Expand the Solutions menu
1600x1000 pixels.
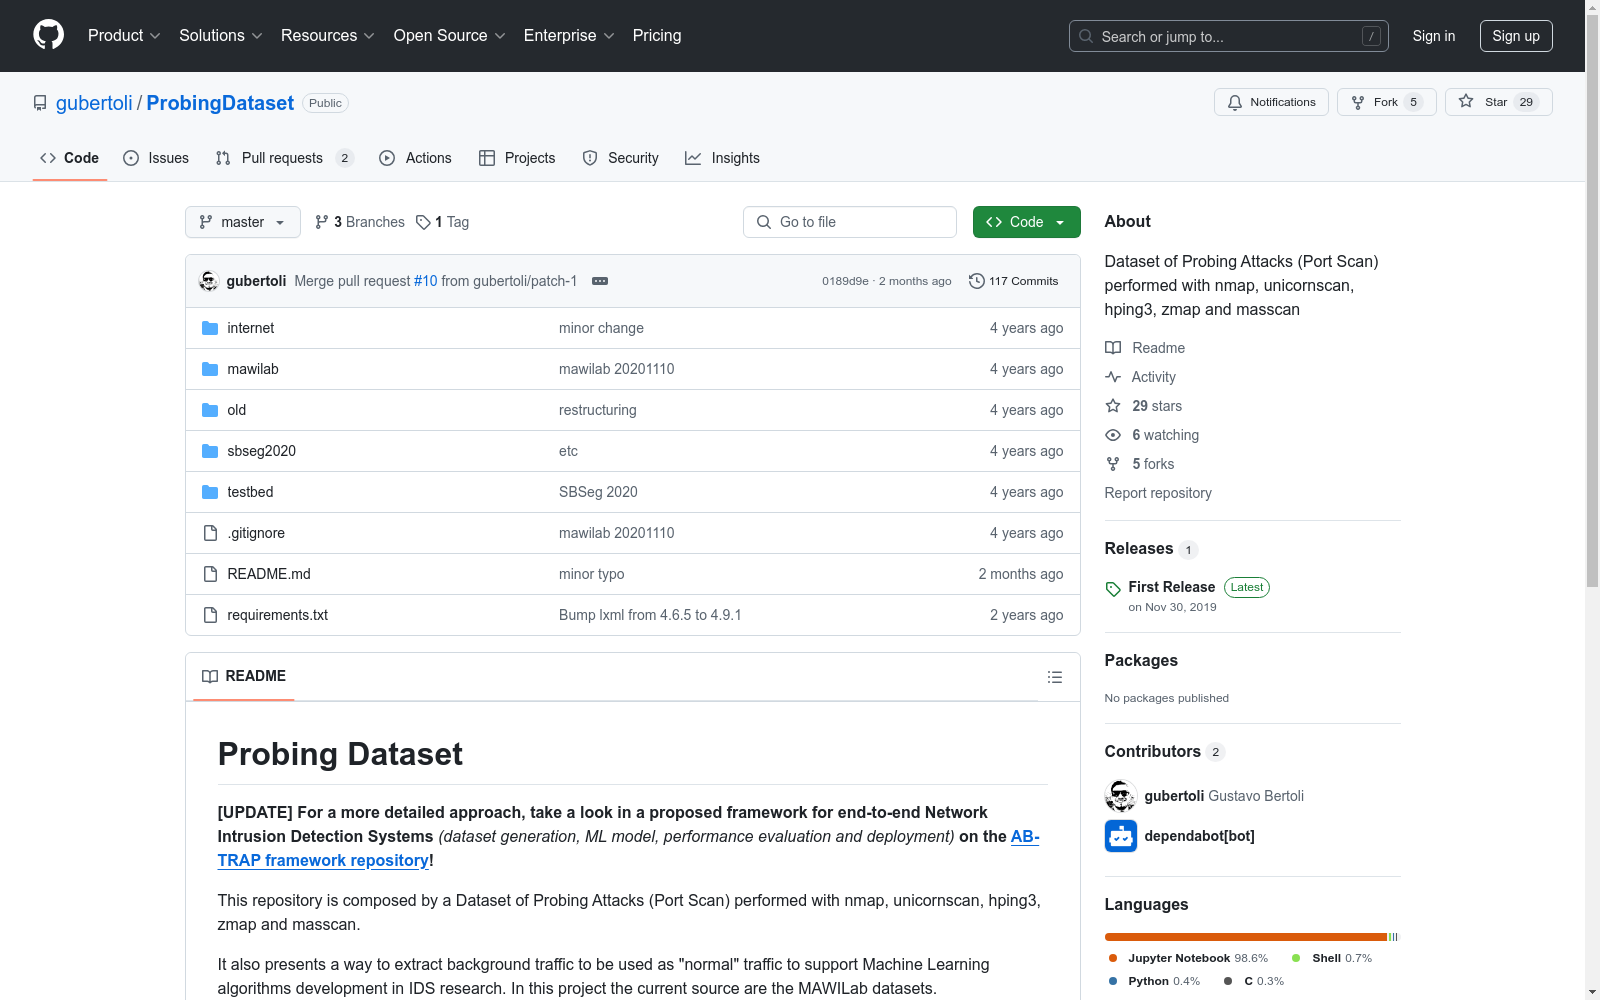[221, 36]
